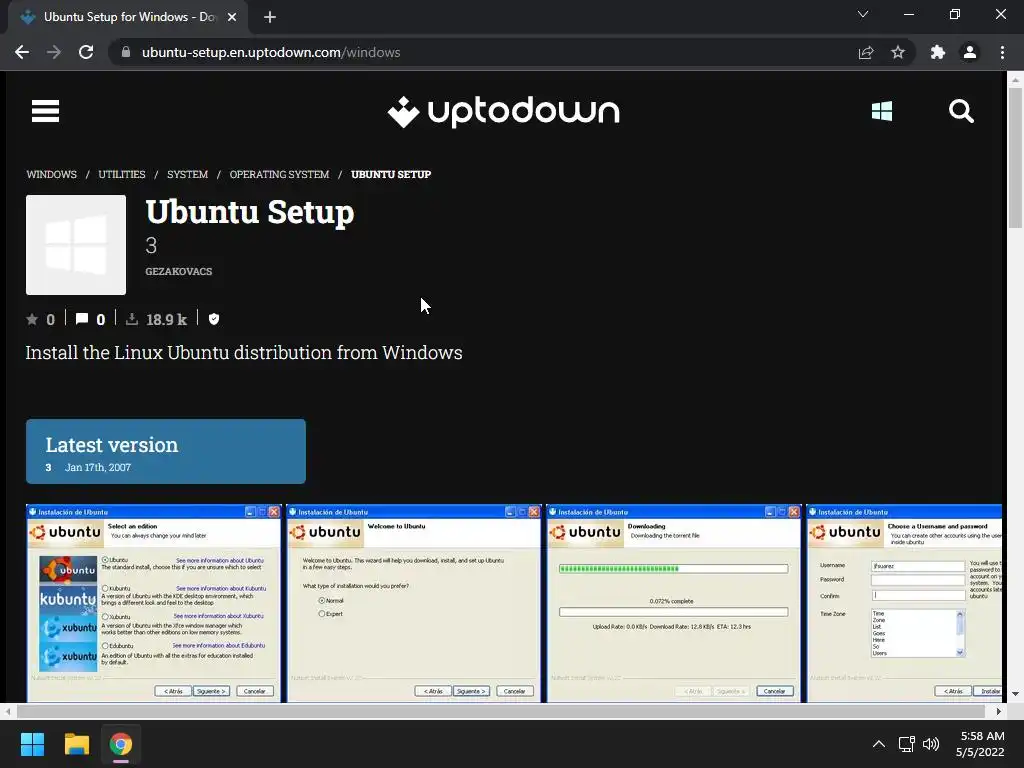Click Chrome icon in taskbar
Screen dimensions: 1024x768
point(121,744)
